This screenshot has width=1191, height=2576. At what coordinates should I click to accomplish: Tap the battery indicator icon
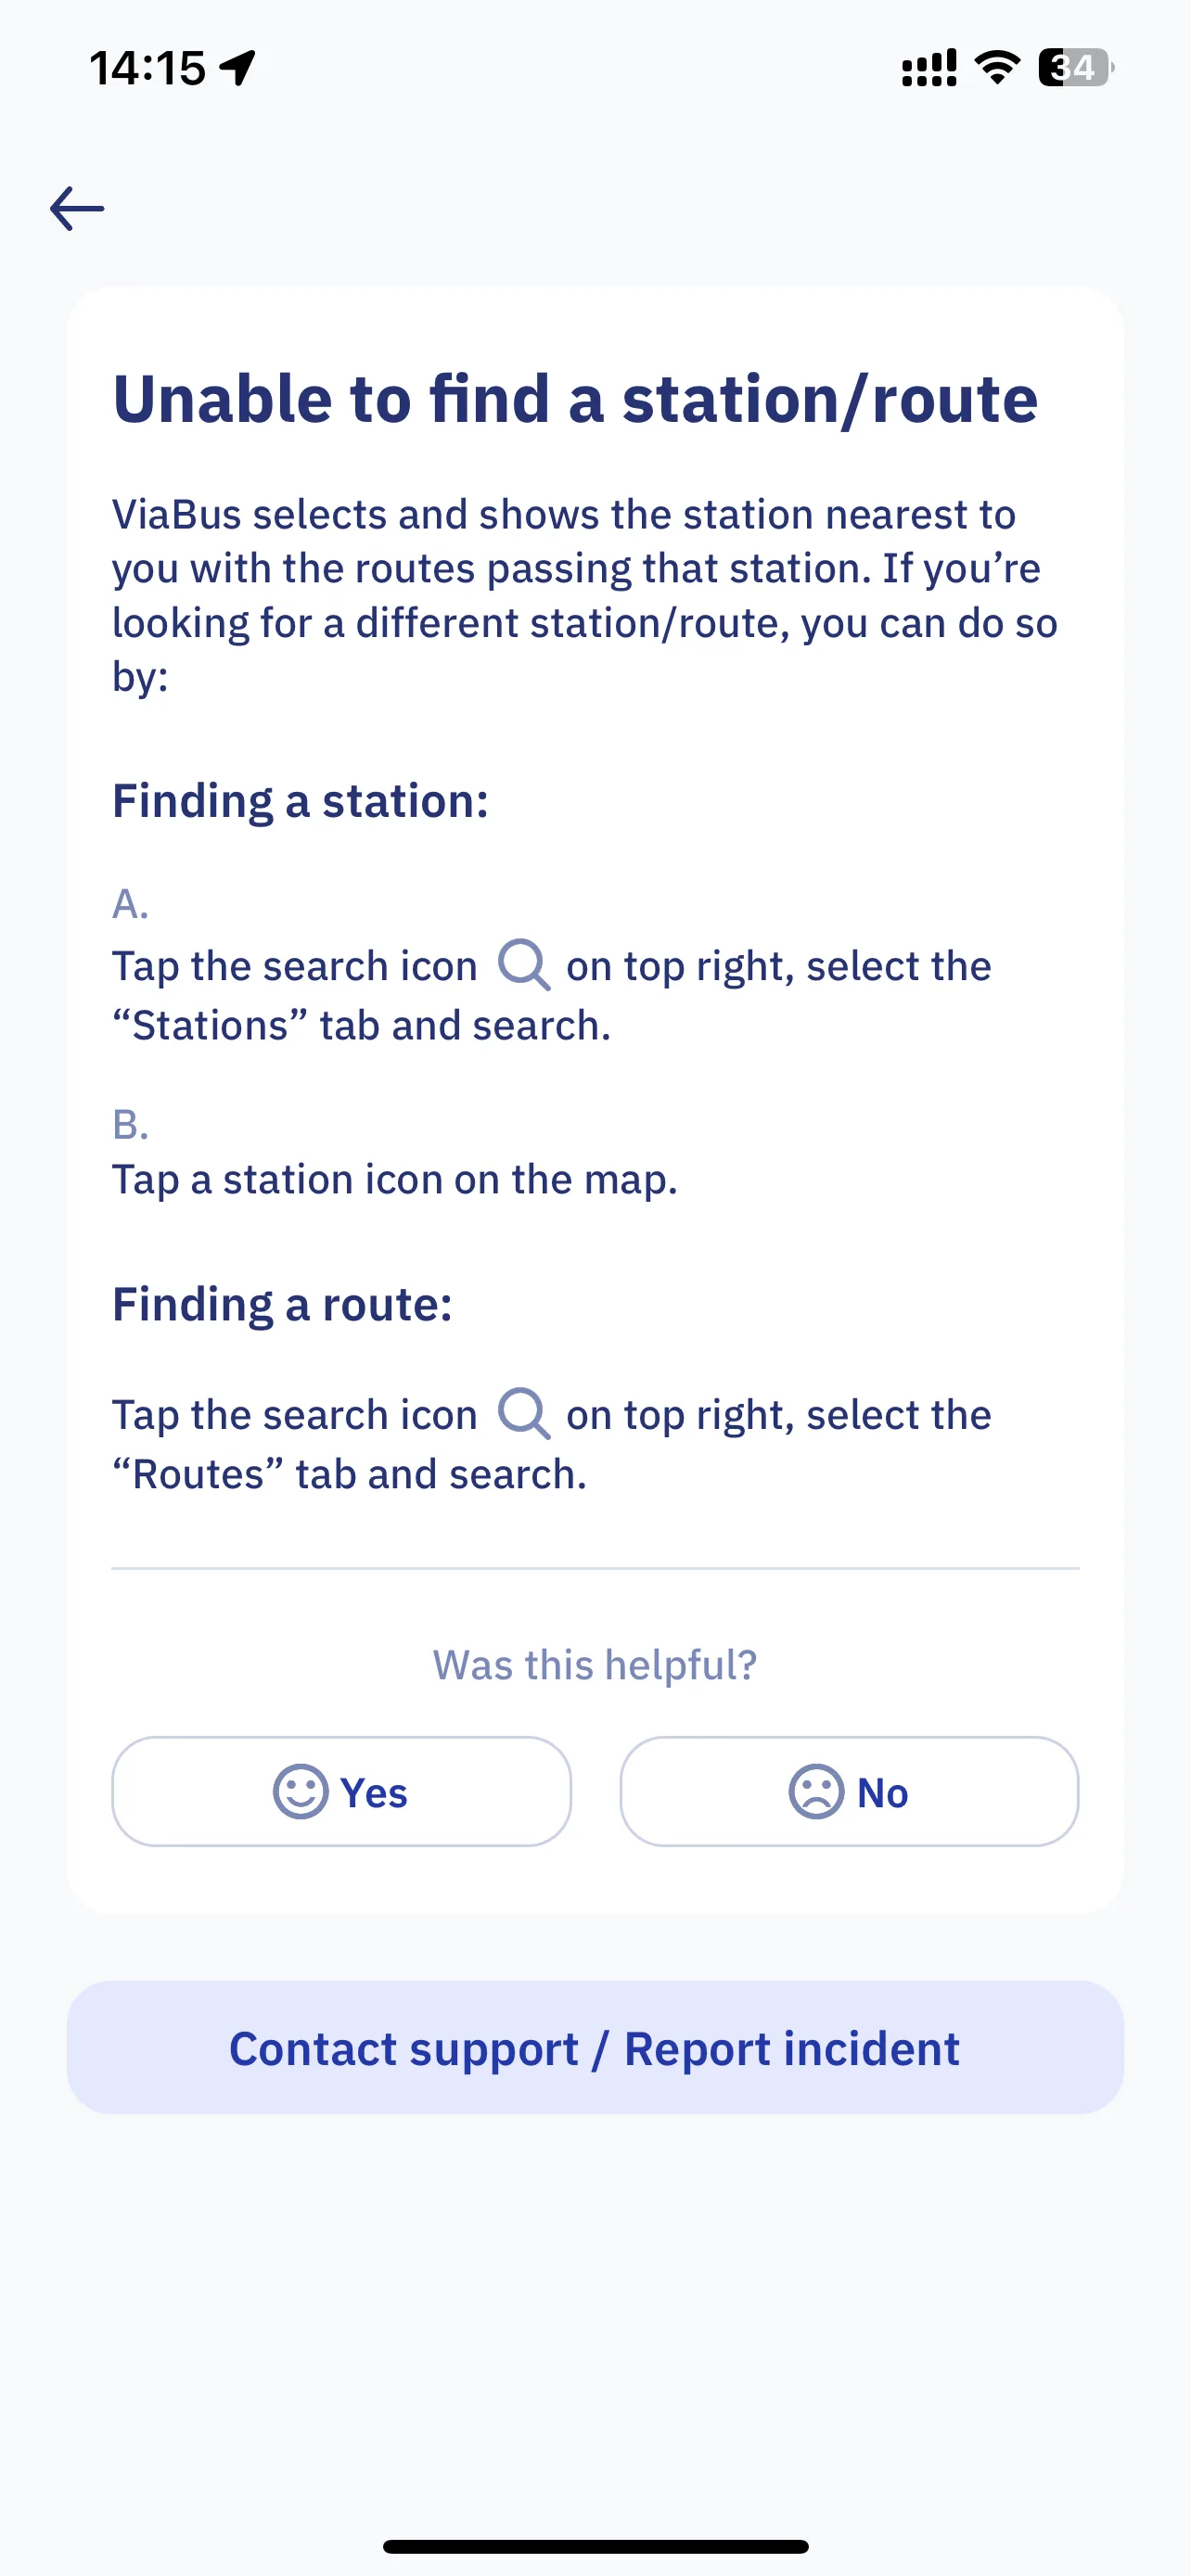pyautogui.click(x=1076, y=67)
